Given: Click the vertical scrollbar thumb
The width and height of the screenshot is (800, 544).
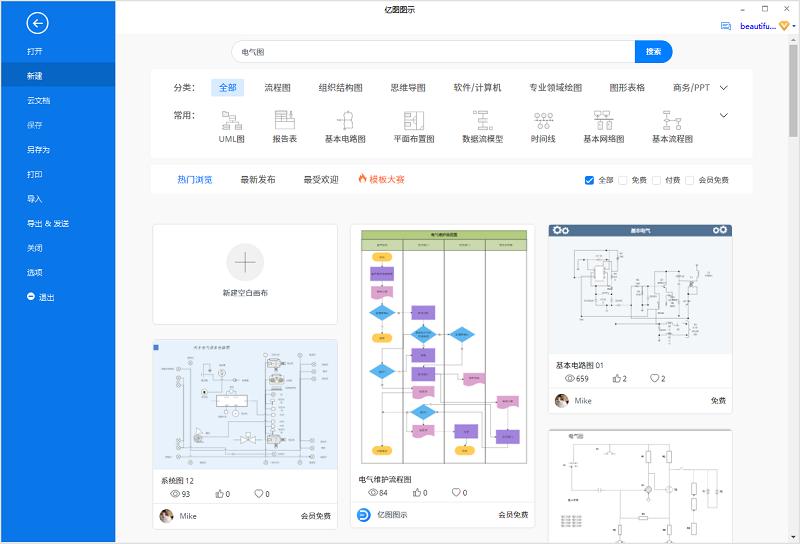Looking at the screenshot, I should click(793, 90).
